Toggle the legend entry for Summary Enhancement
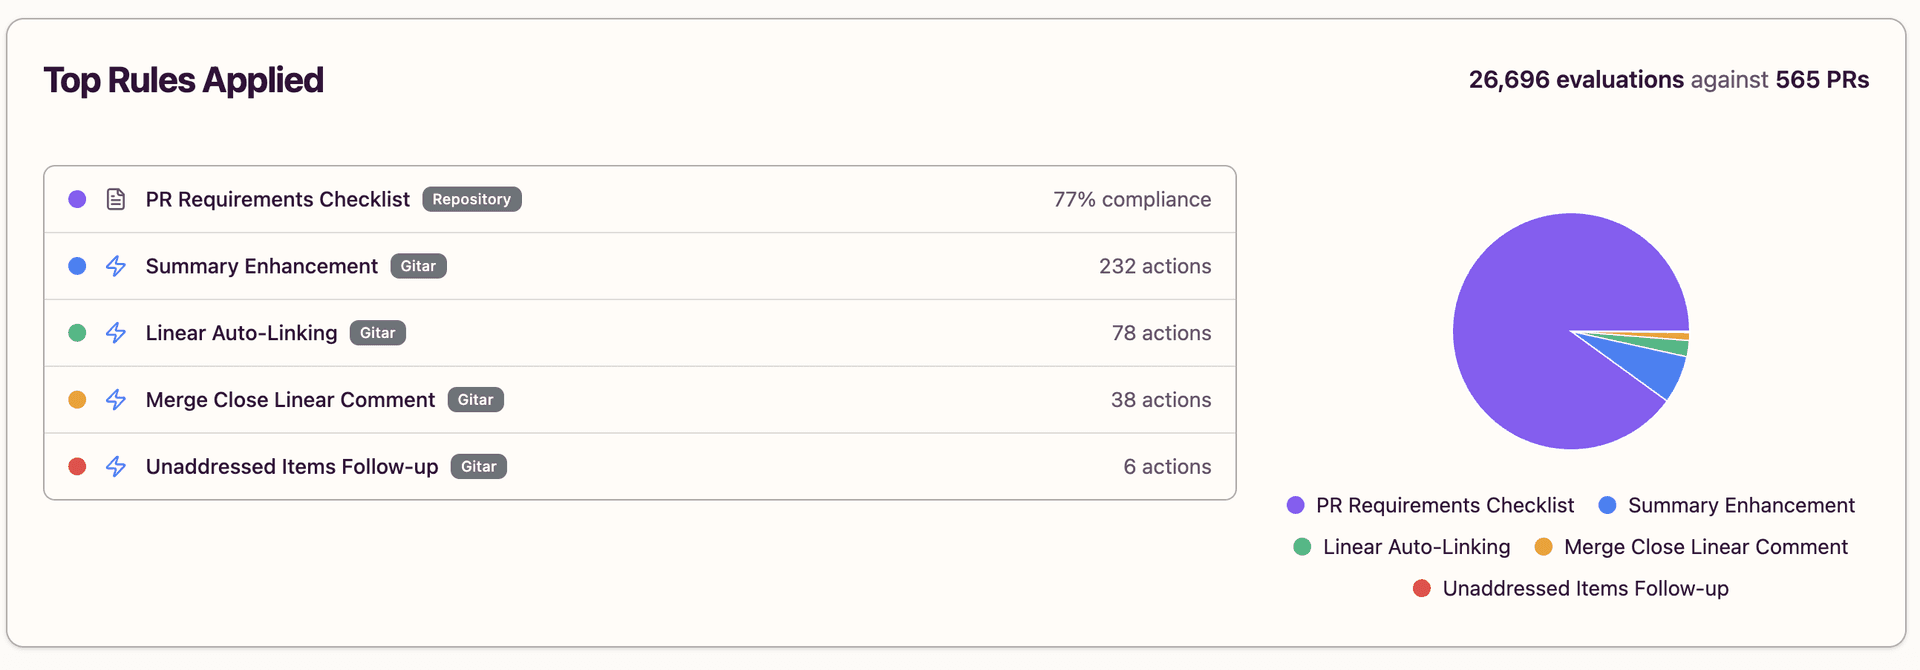This screenshot has height=670, width=1920. point(1740,505)
